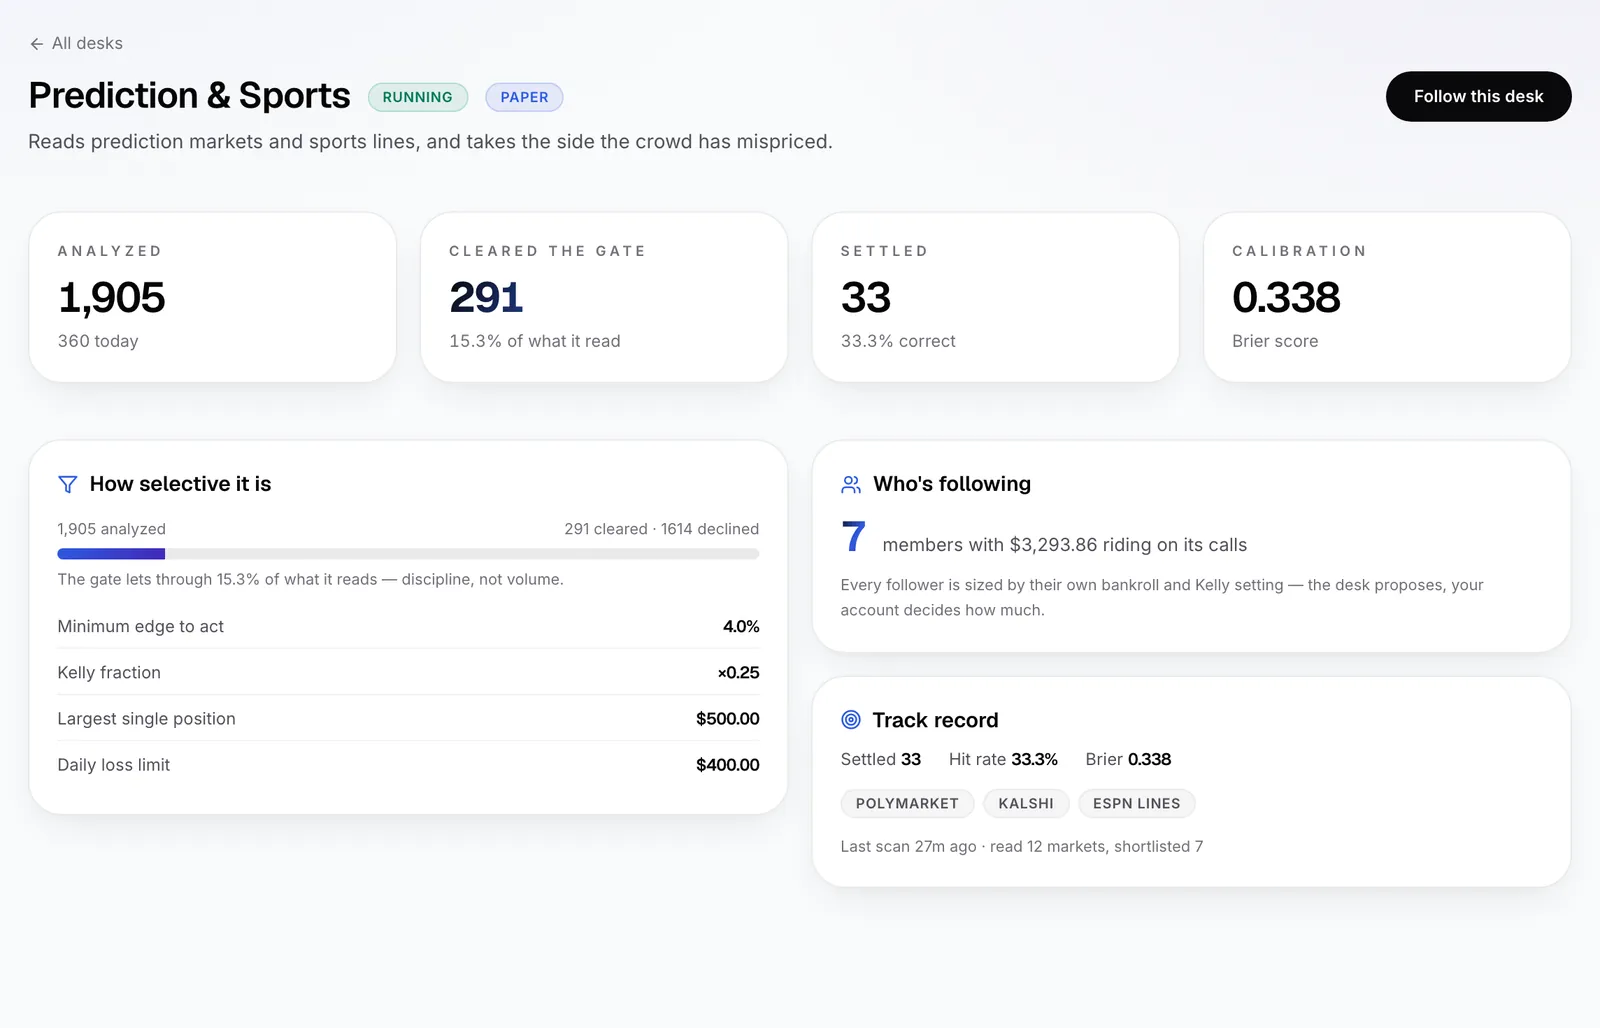The height and width of the screenshot is (1028, 1600).
Task: Click the How selective it is heading
Action: (180, 484)
